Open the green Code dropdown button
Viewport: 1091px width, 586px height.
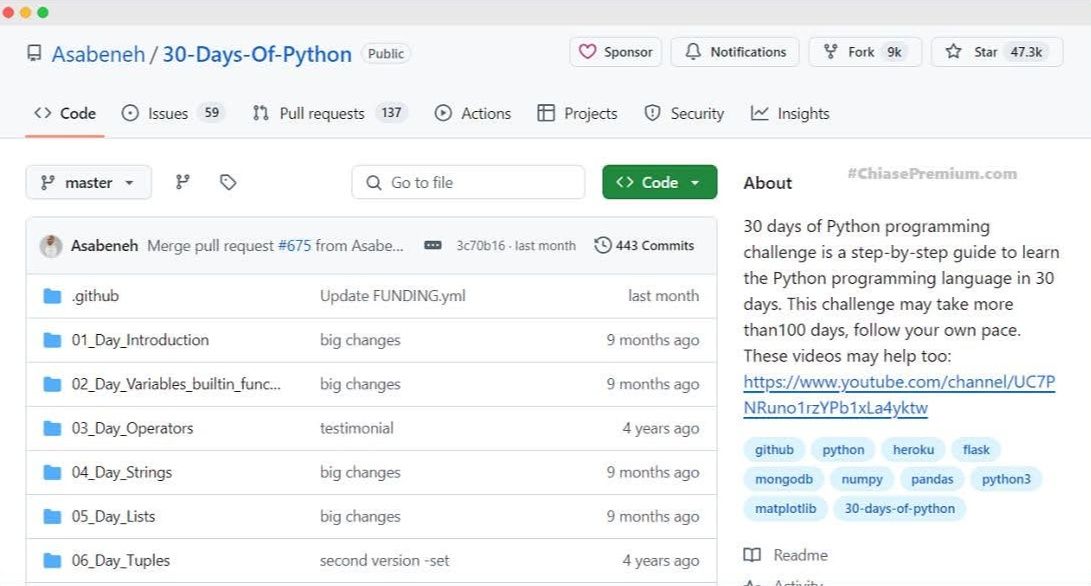point(660,182)
